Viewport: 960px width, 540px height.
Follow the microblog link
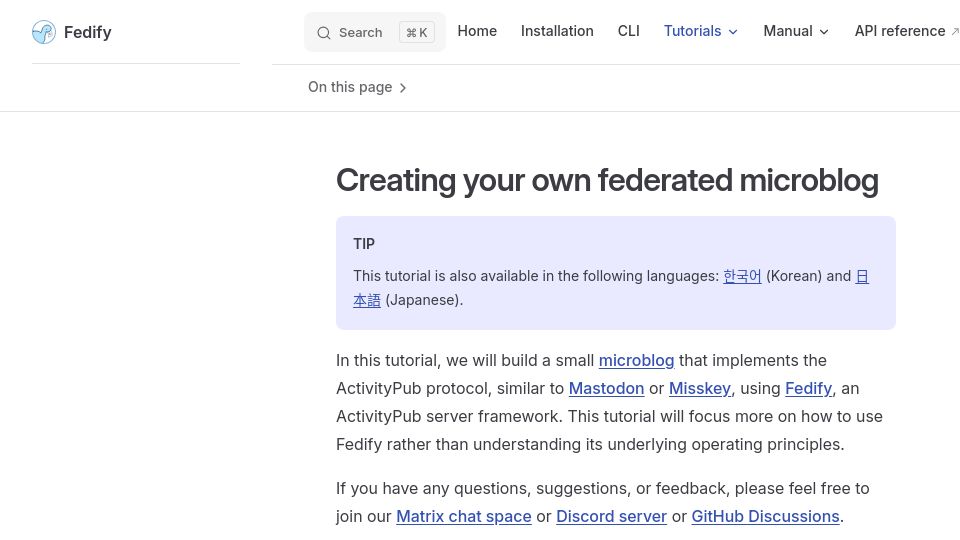click(x=636, y=361)
